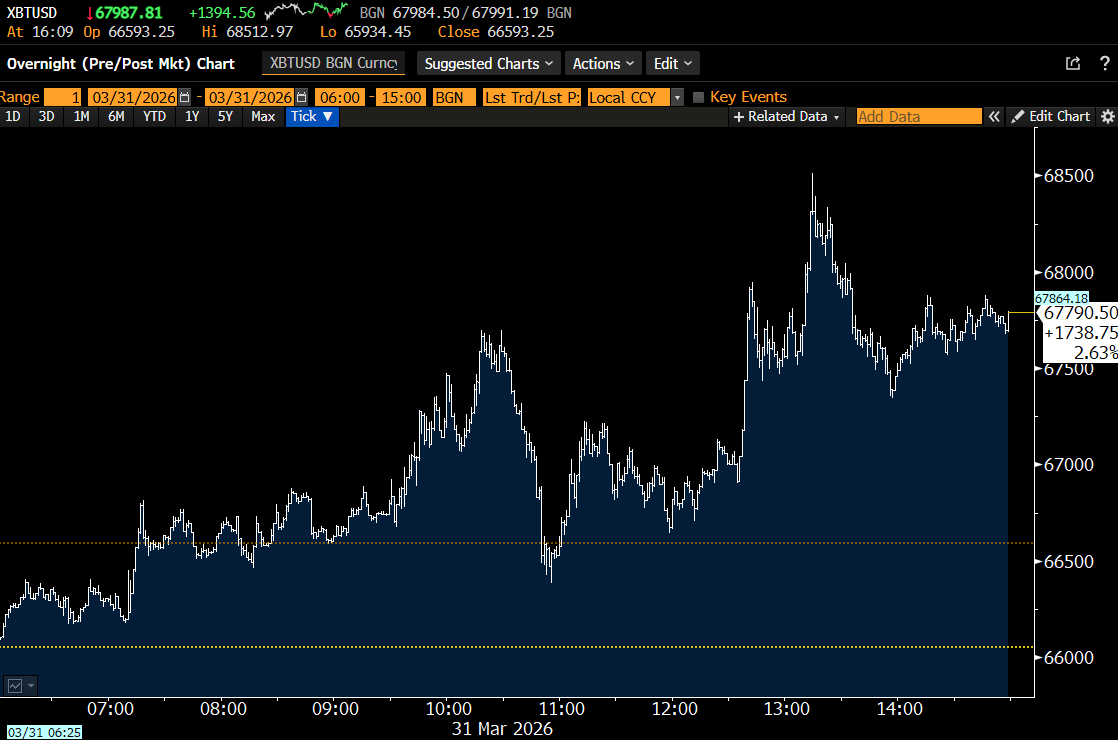Select the YTD period tab
This screenshot has width=1118, height=740.
tap(154, 117)
